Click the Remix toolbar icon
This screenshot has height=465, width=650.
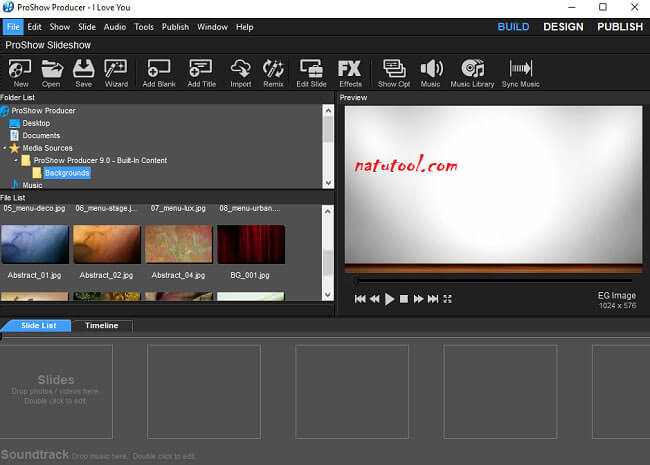(273, 73)
